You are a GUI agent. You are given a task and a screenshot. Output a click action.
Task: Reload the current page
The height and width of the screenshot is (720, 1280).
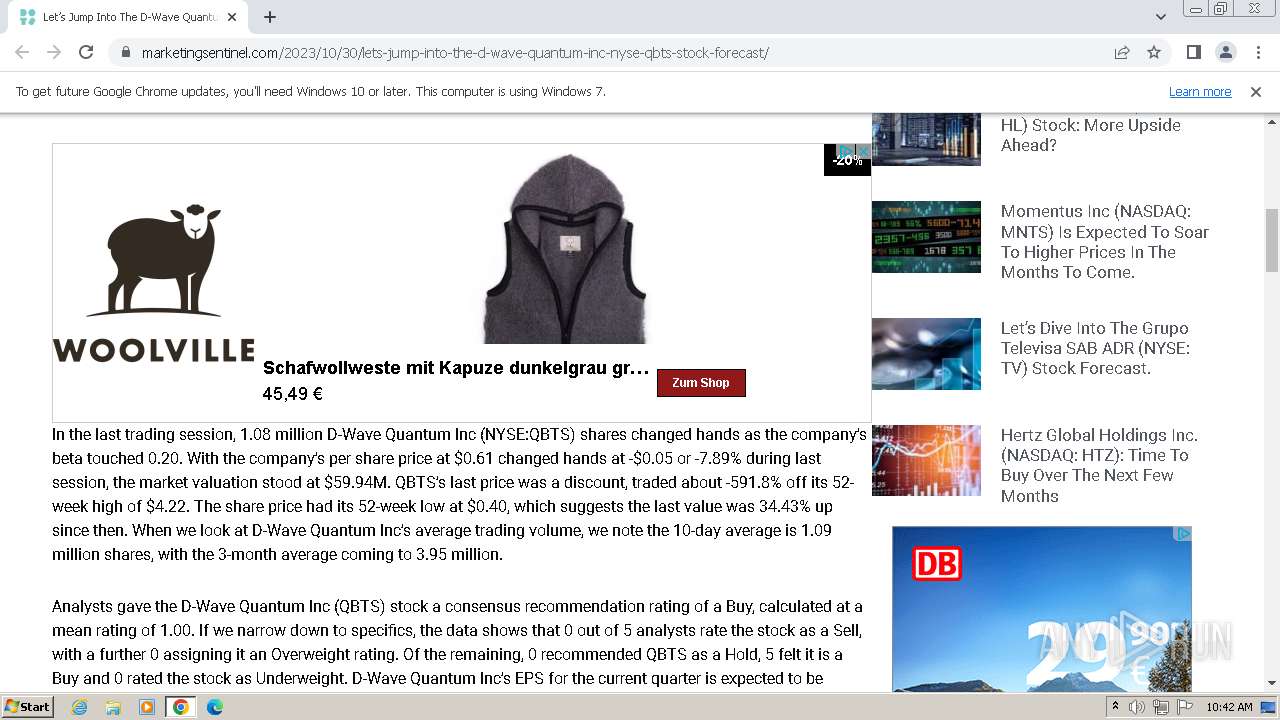86,52
